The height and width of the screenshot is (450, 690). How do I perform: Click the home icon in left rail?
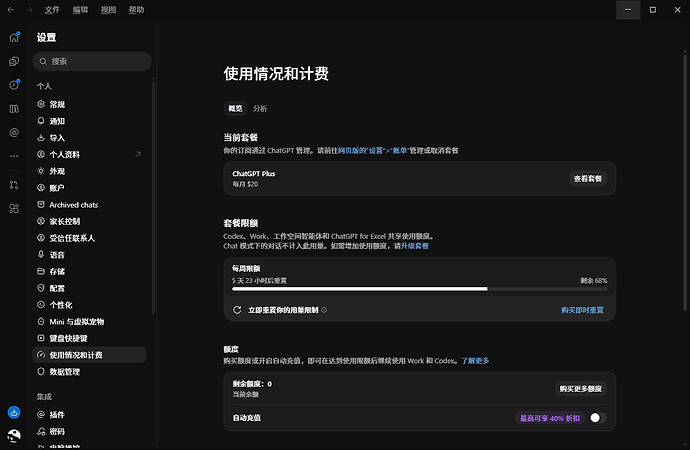[14, 37]
